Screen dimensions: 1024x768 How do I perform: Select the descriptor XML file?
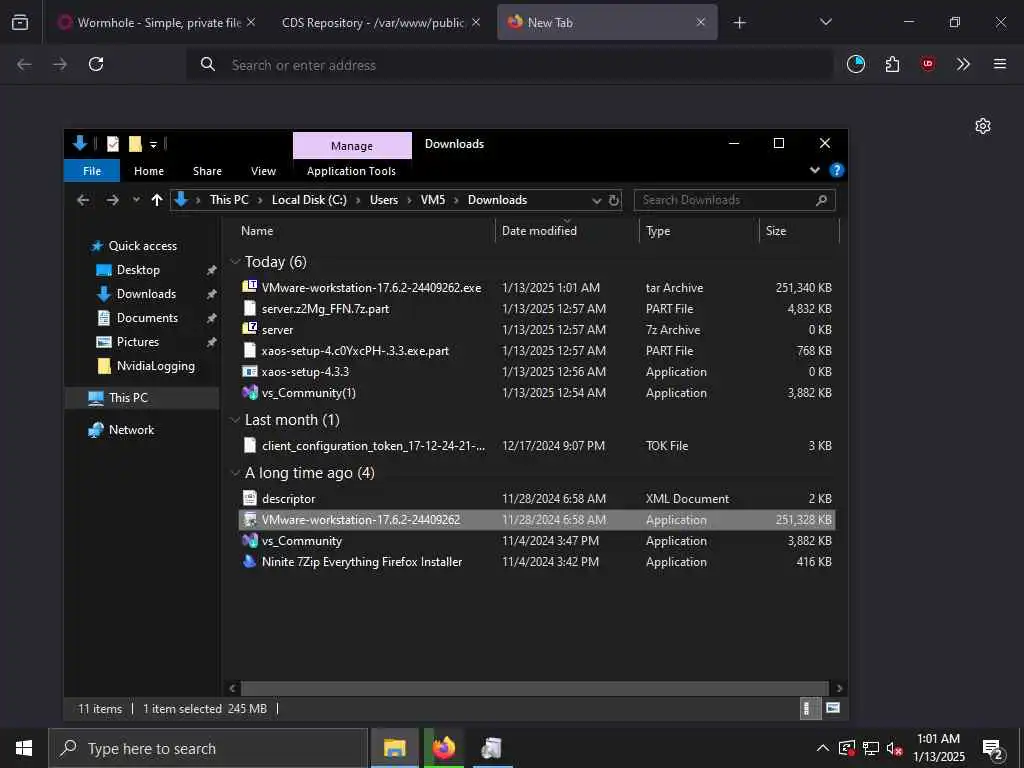click(537, 499)
